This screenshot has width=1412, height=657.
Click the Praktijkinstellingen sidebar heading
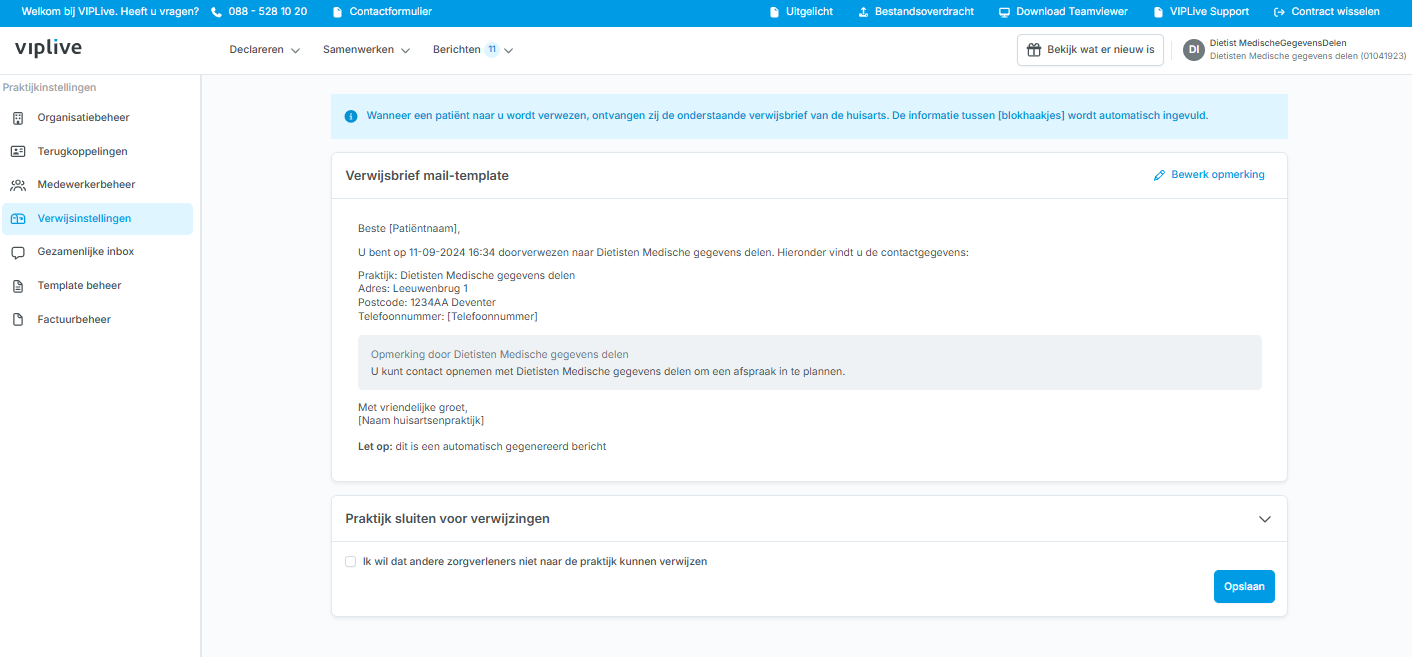coord(49,88)
